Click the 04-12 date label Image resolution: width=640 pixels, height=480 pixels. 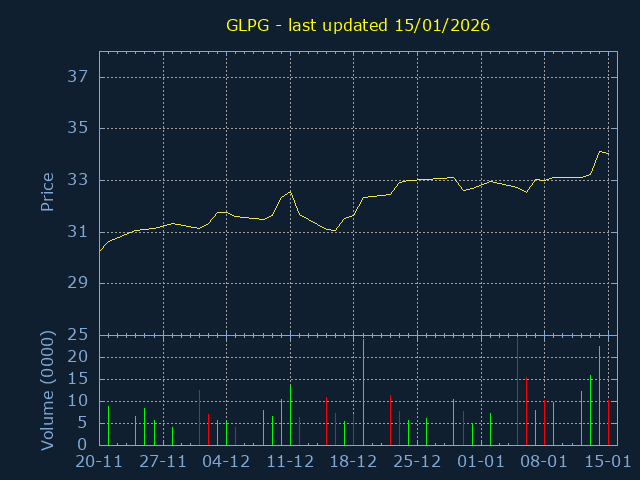click(226, 462)
